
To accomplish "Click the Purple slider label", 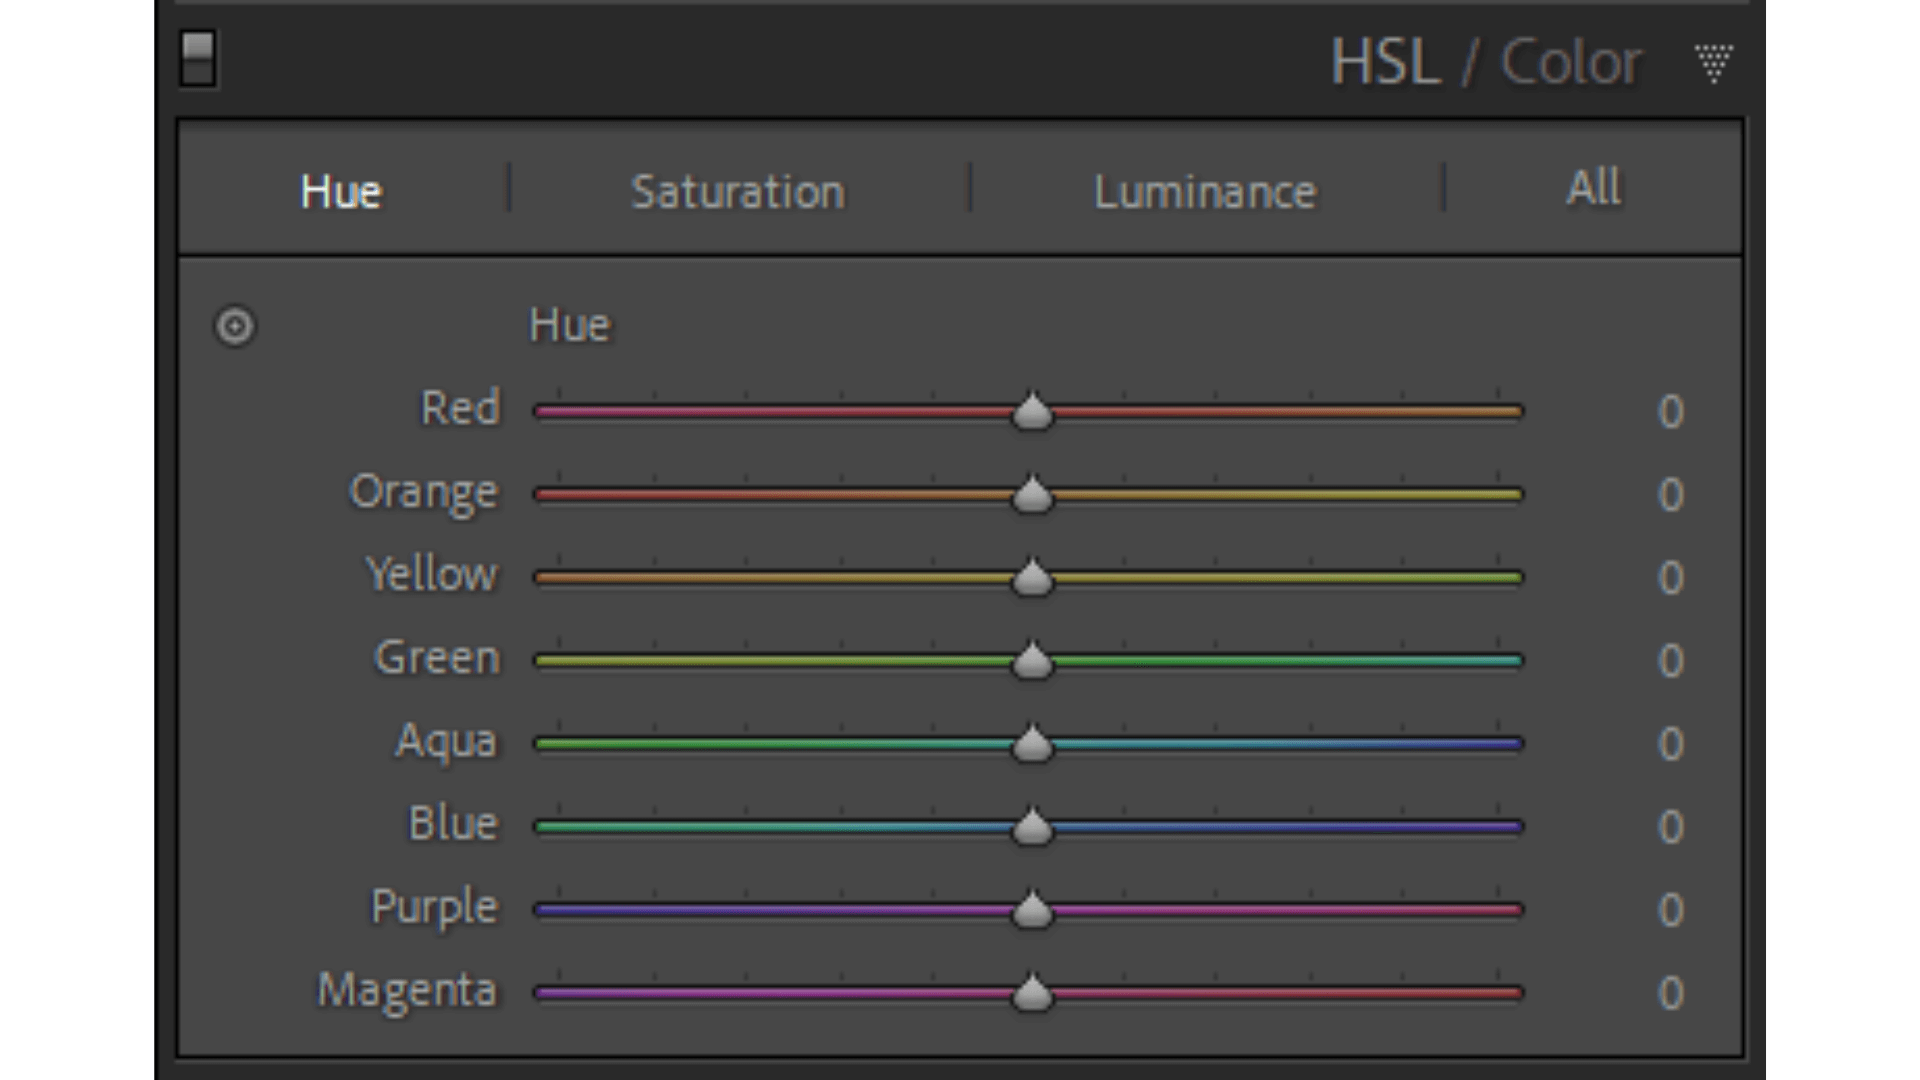I will click(435, 908).
